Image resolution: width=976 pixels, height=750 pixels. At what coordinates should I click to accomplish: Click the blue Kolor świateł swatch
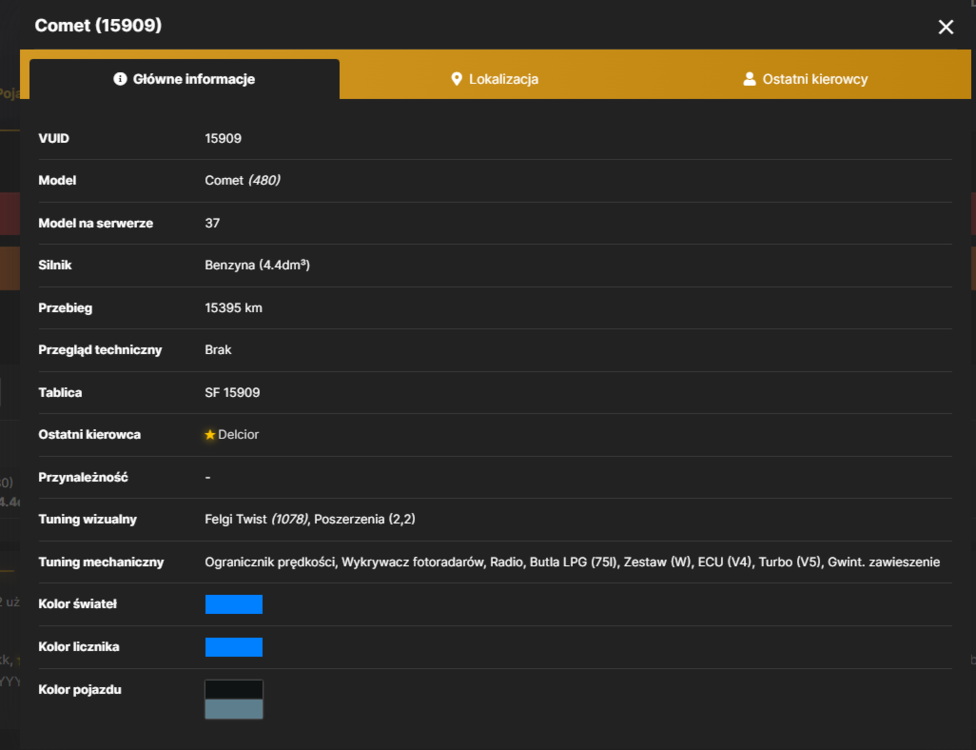(x=234, y=604)
